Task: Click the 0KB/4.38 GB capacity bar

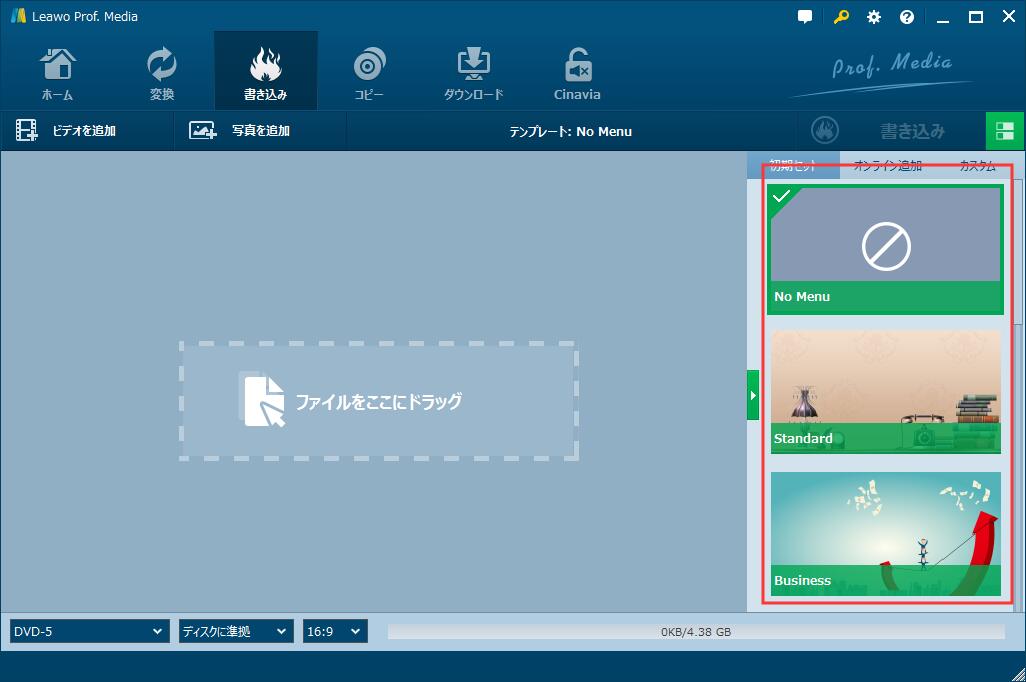Action: [x=696, y=632]
